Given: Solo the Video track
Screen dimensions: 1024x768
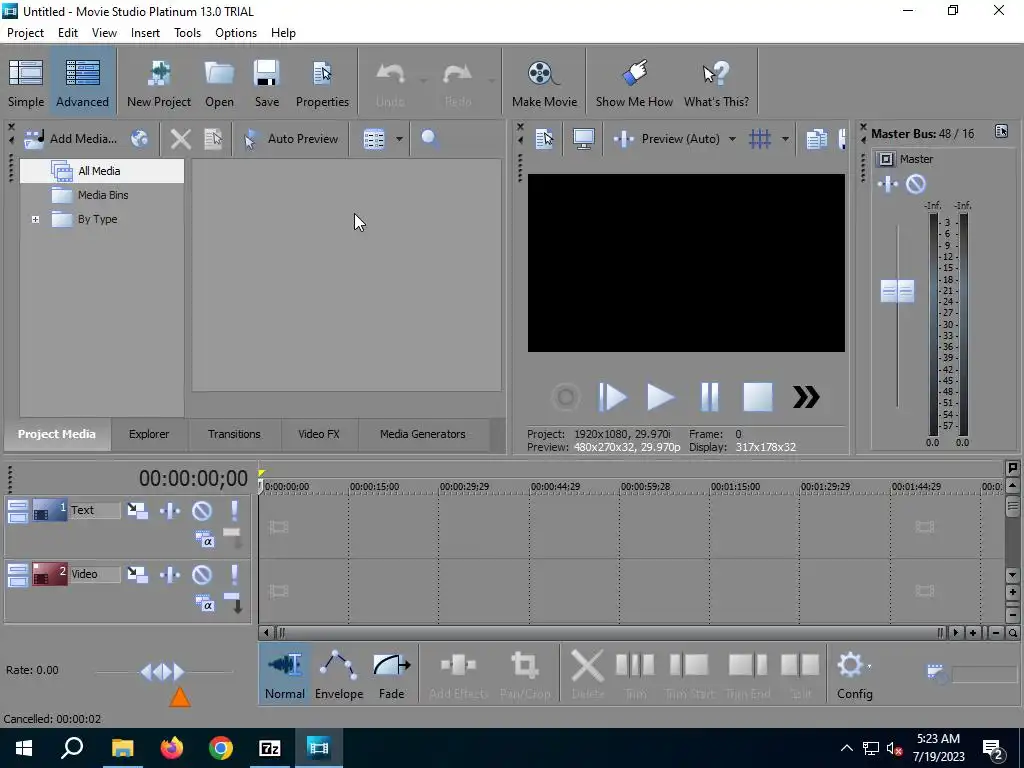Looking at the screenshot, I should coord(234,574).
